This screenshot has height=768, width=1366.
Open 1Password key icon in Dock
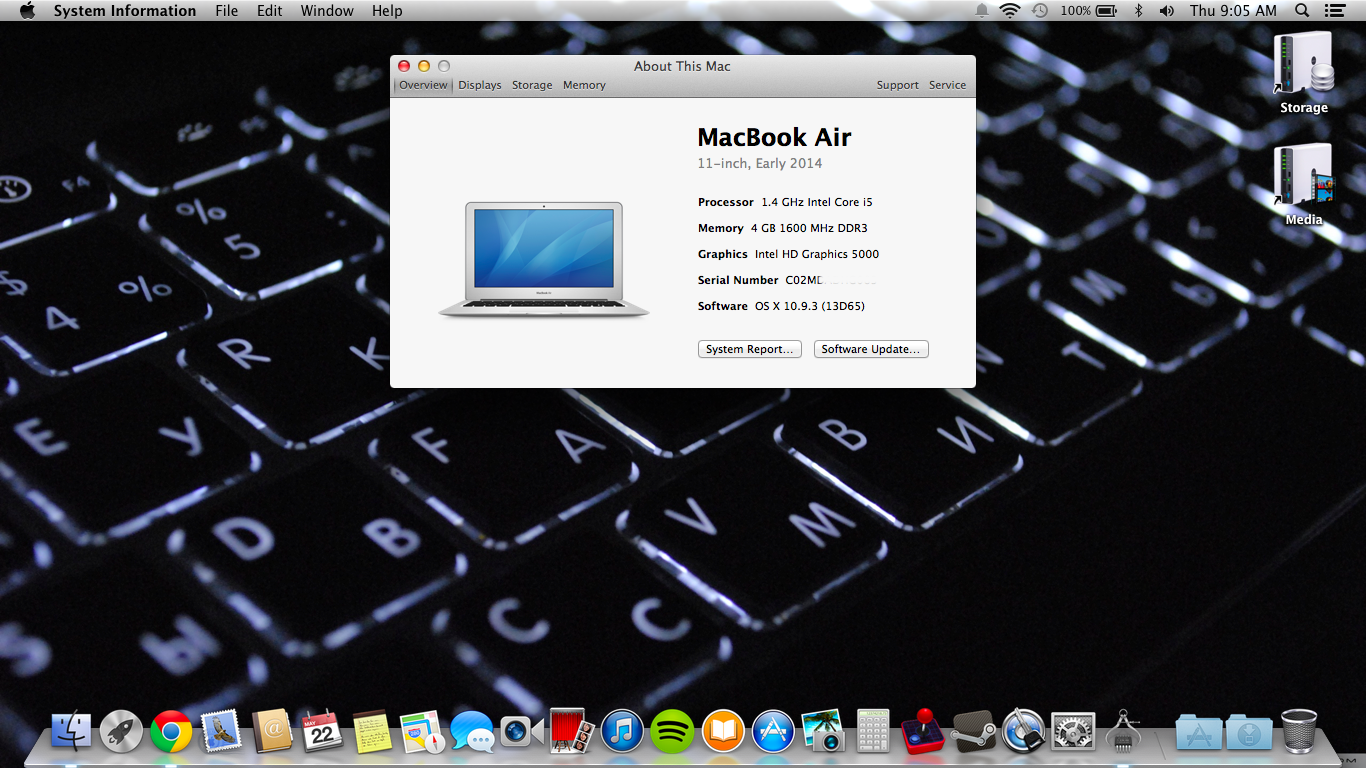pyautogui.click(x=1023, y=732)
